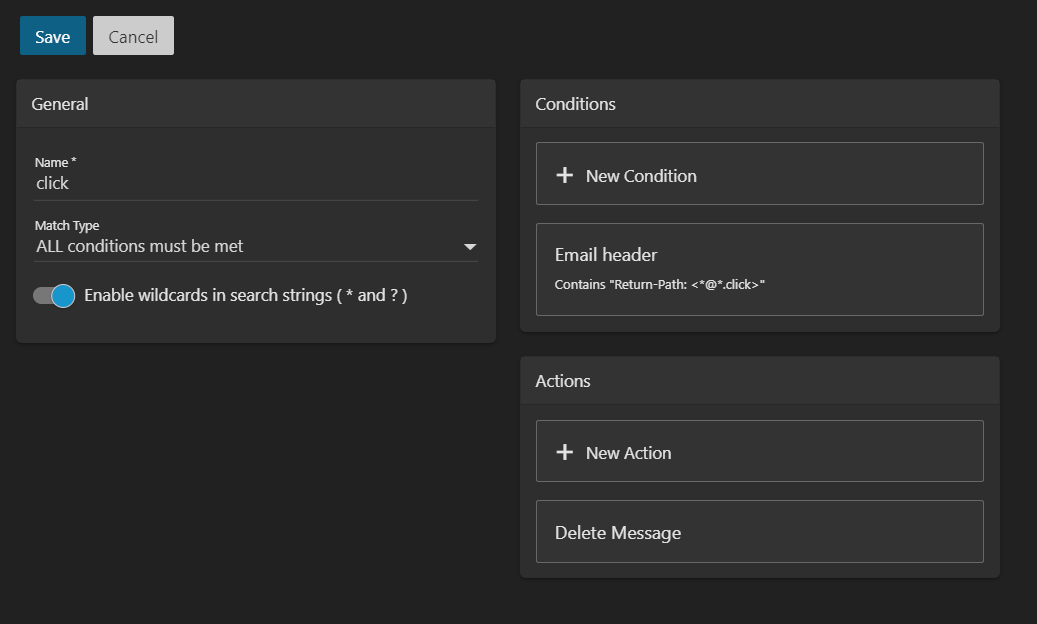Image resolution: width=1037 pixels, height=624 pixels.
Task: Click the plus icon beside New Condition
Action: coord(564,175)
